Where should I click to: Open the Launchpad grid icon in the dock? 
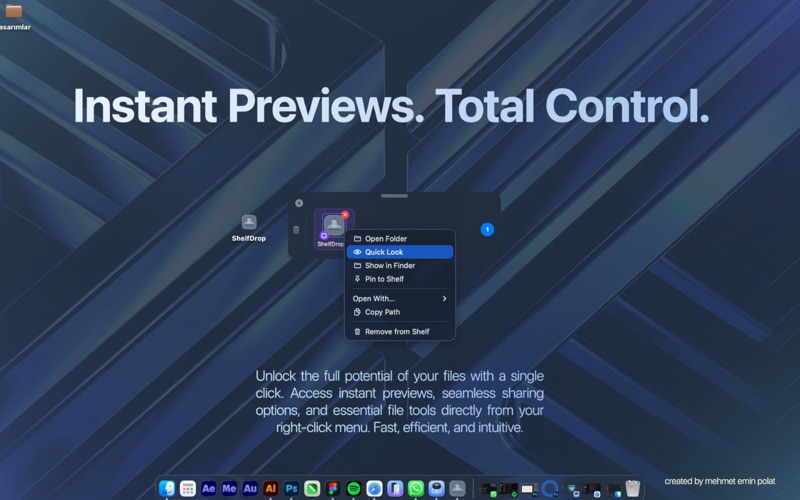click(x=188, y=488)
